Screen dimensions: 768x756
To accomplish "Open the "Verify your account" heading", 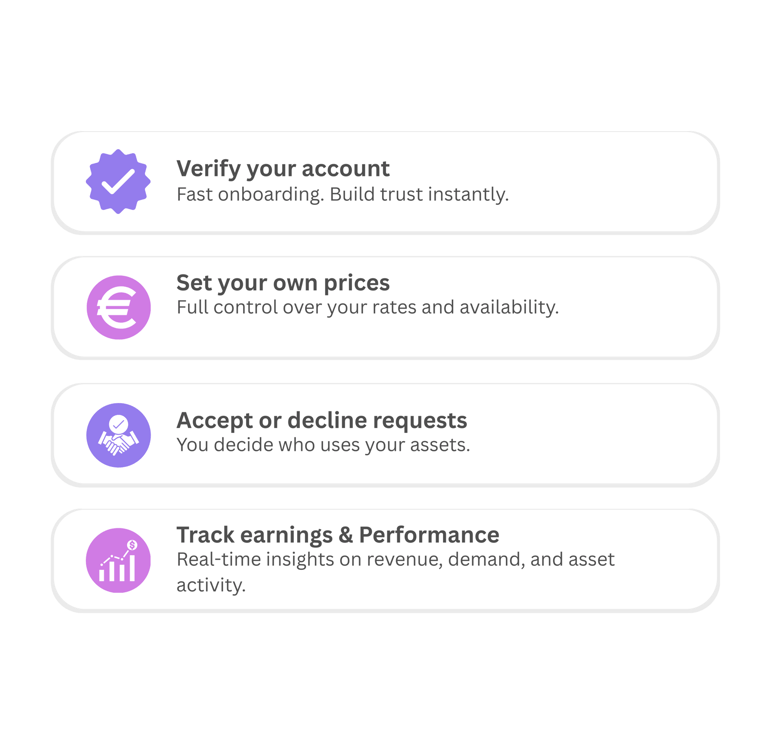I will pos(283,168).
